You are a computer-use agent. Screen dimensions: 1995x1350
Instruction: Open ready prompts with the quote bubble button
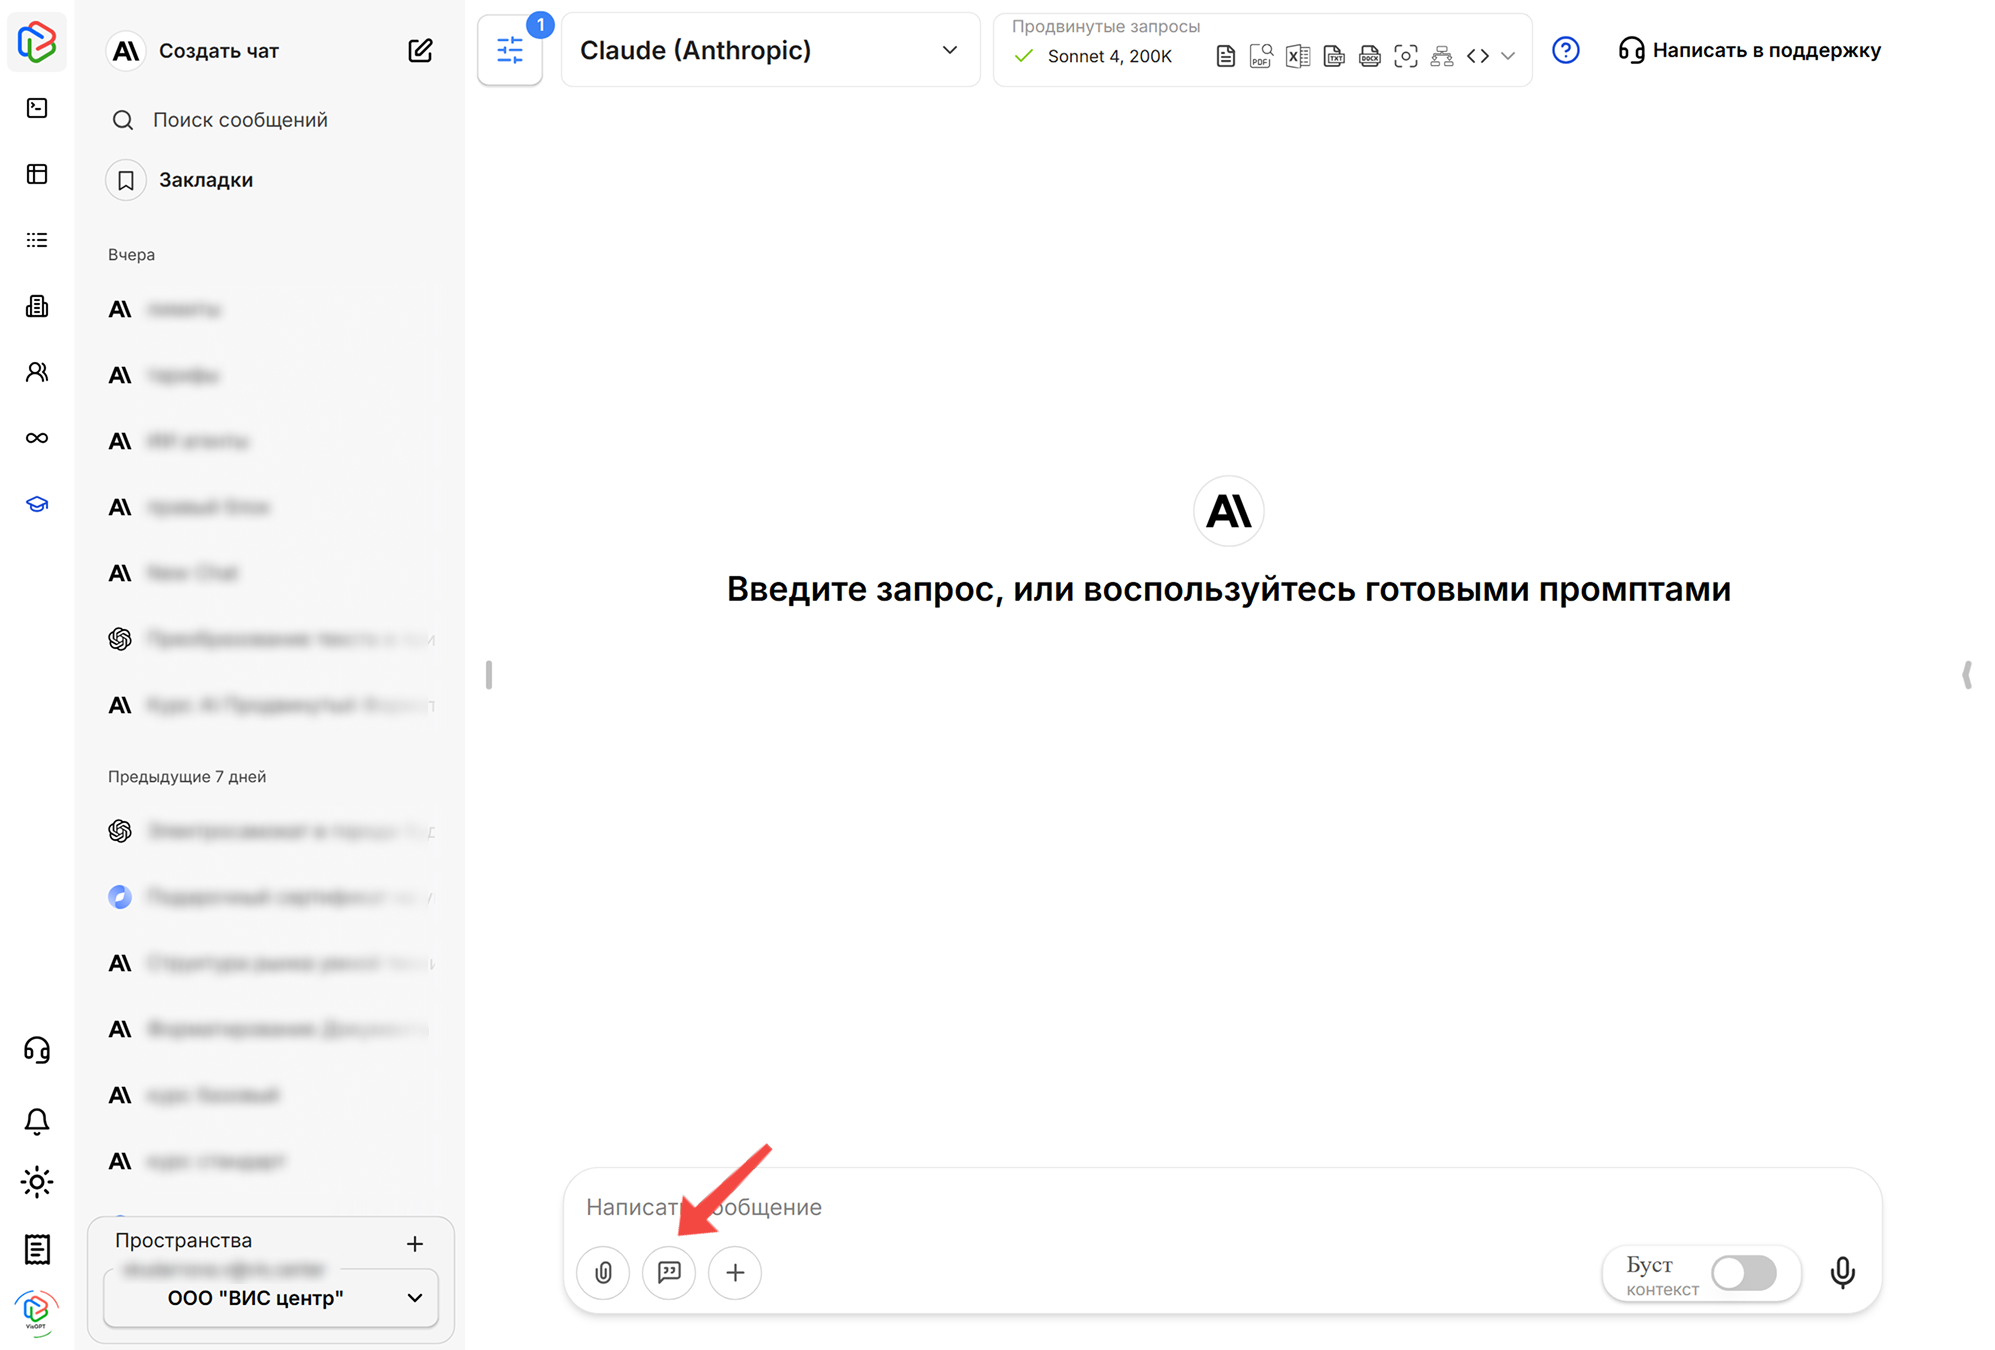pyautogui.click(x=669, y=1272)
